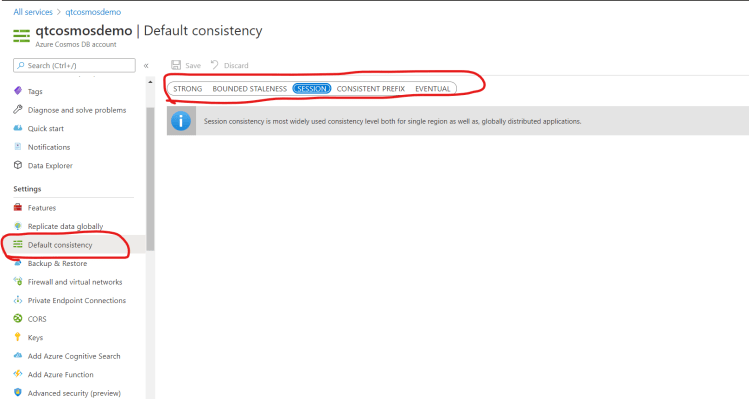Select EVENTUAL consistency level
The height and width of the screenshot is (399, 749).
432,89
